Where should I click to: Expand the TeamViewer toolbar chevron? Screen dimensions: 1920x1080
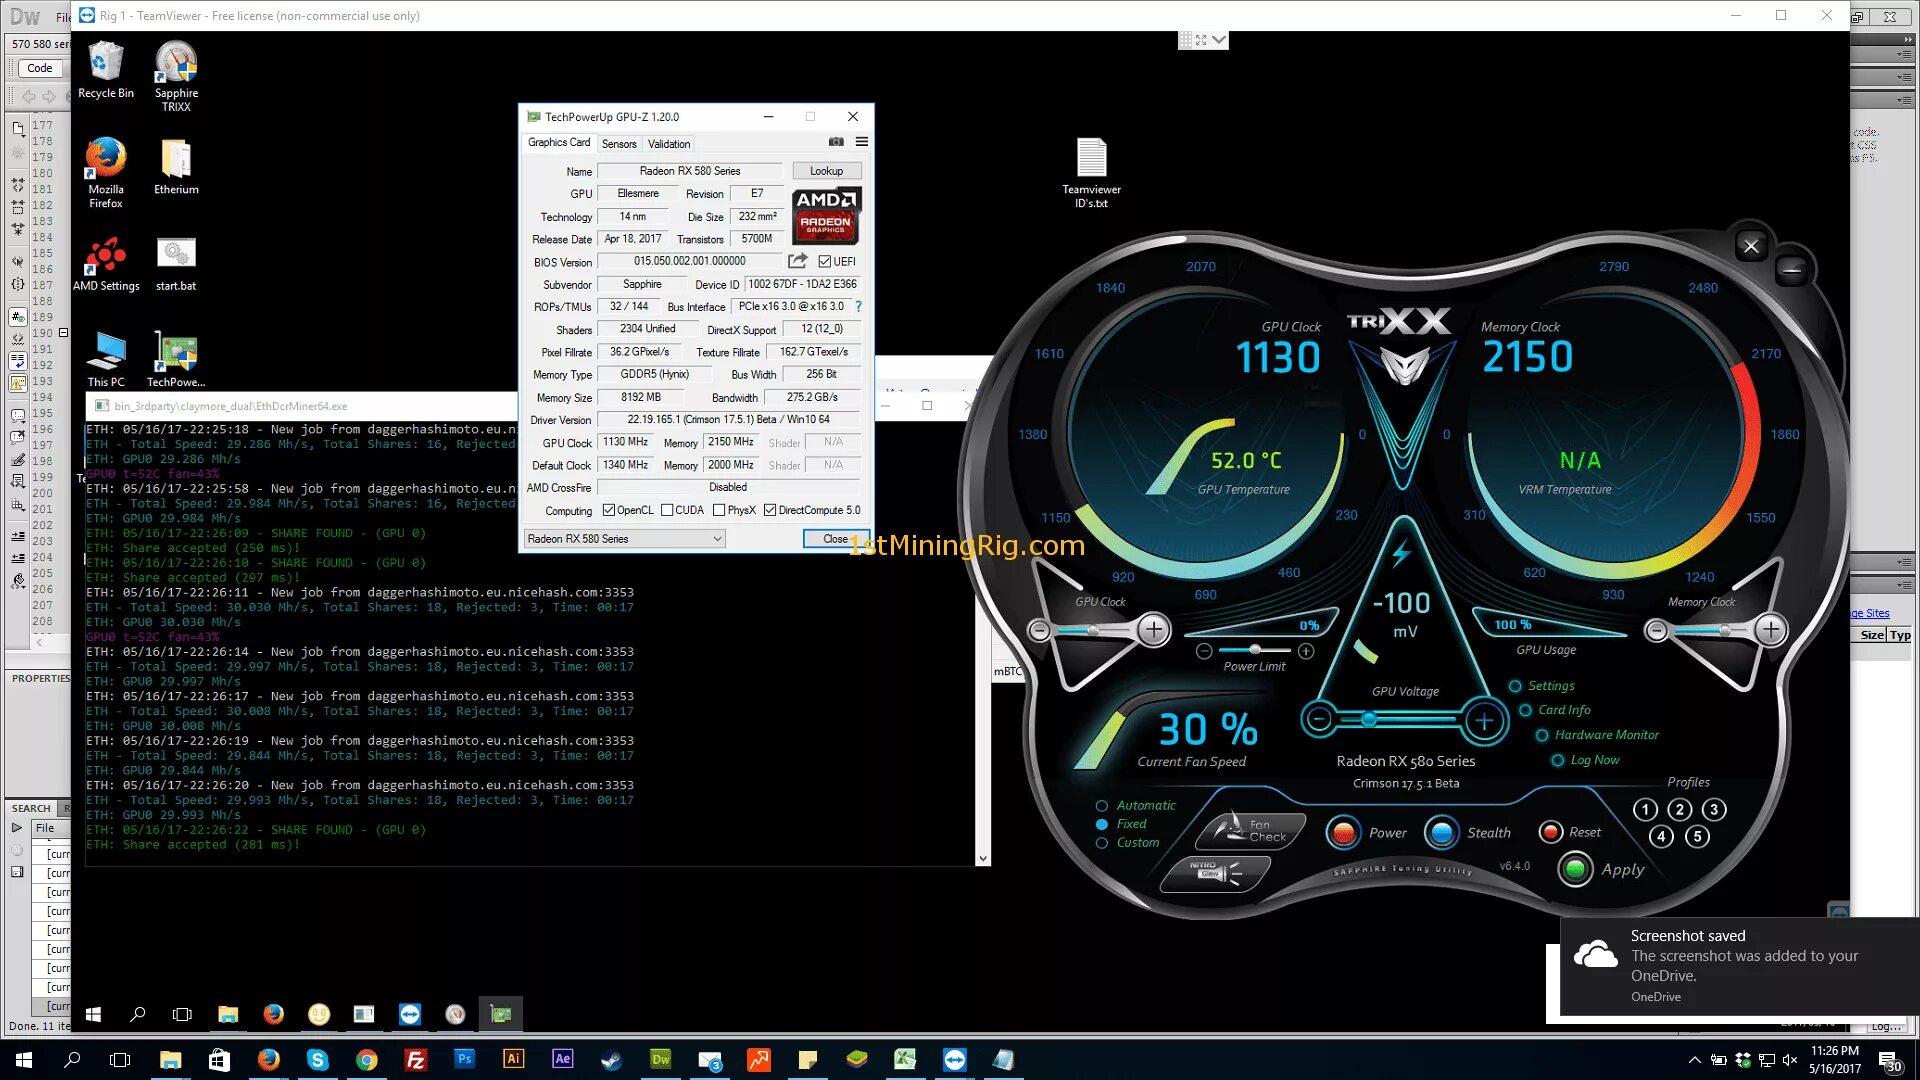[1219, 40]
